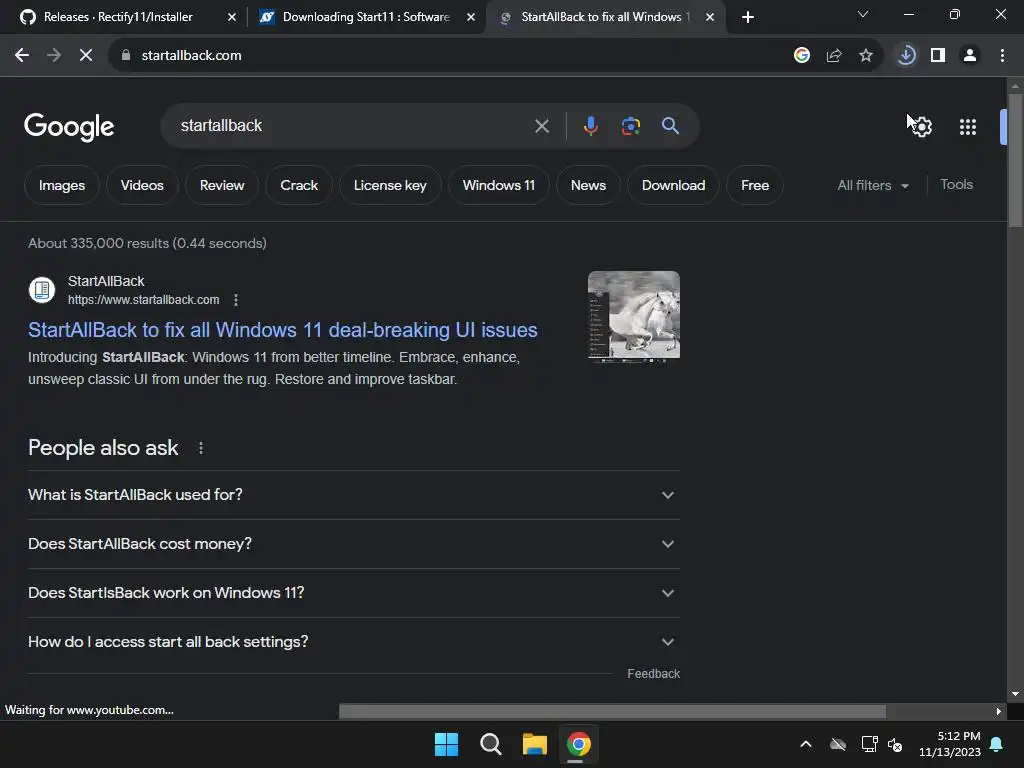Open Windows Start menu
This screenshot has width=1024, height=768.
[446, 744]
